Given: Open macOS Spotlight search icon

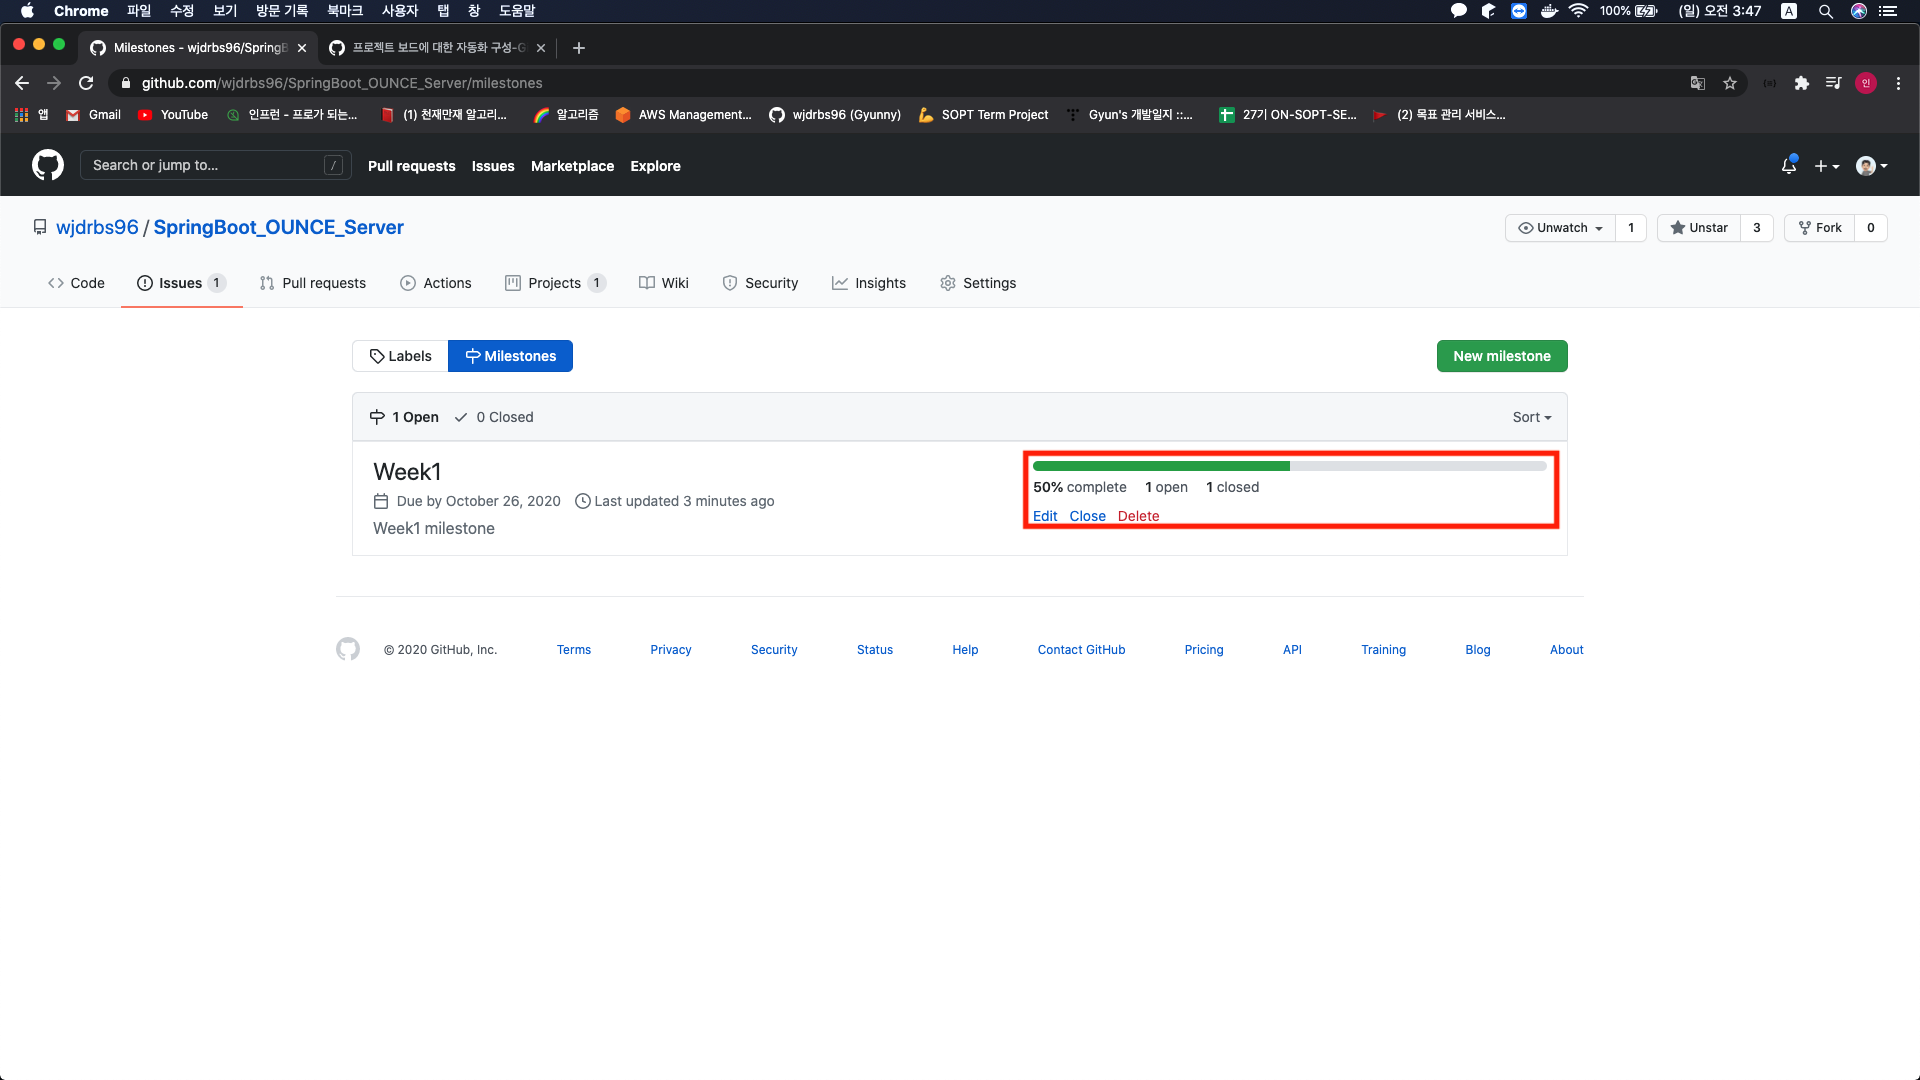Looking at the screenshot, I should point(1825,11).
